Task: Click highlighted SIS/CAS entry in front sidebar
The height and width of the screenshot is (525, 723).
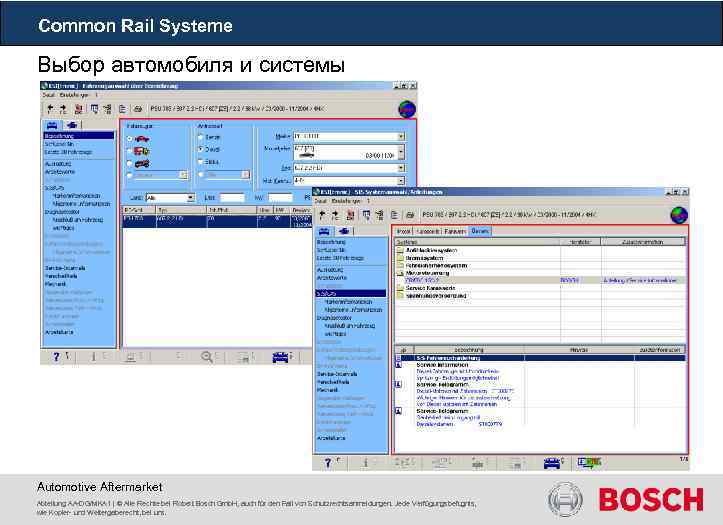Action: pyautogui.click(x=351, y=294)
